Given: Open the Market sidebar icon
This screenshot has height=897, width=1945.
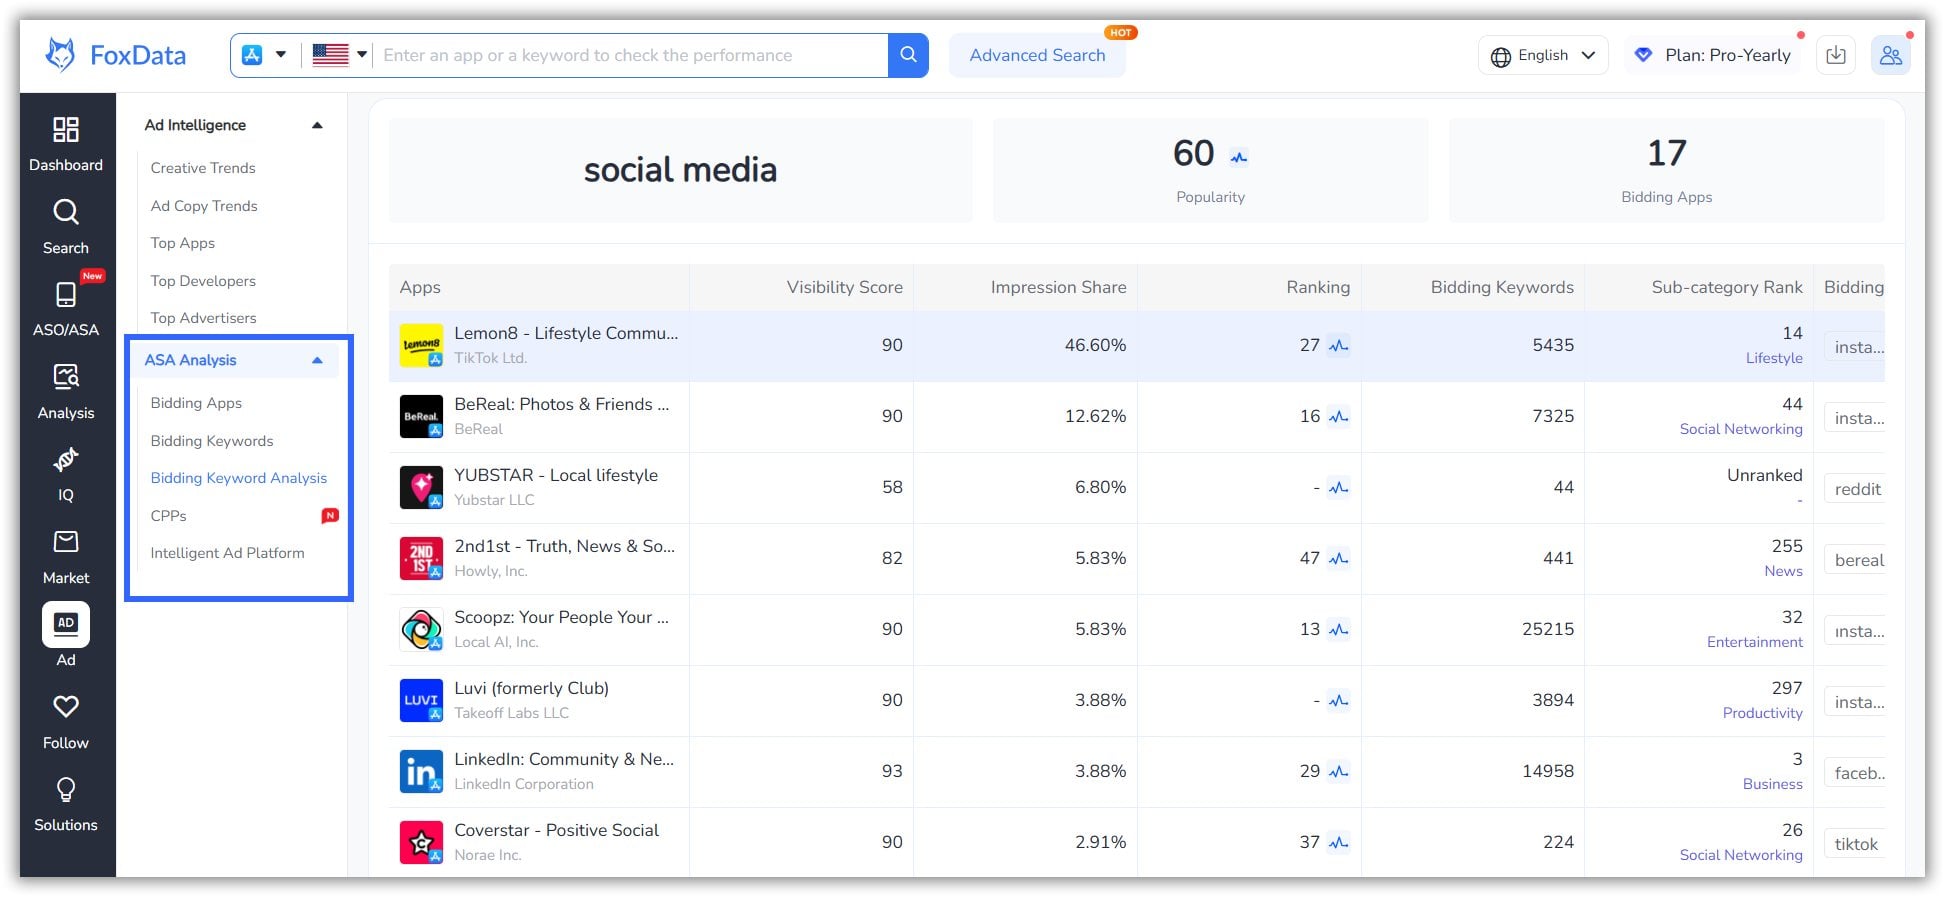Looking at the screenshot, I should tap(66, 542).
